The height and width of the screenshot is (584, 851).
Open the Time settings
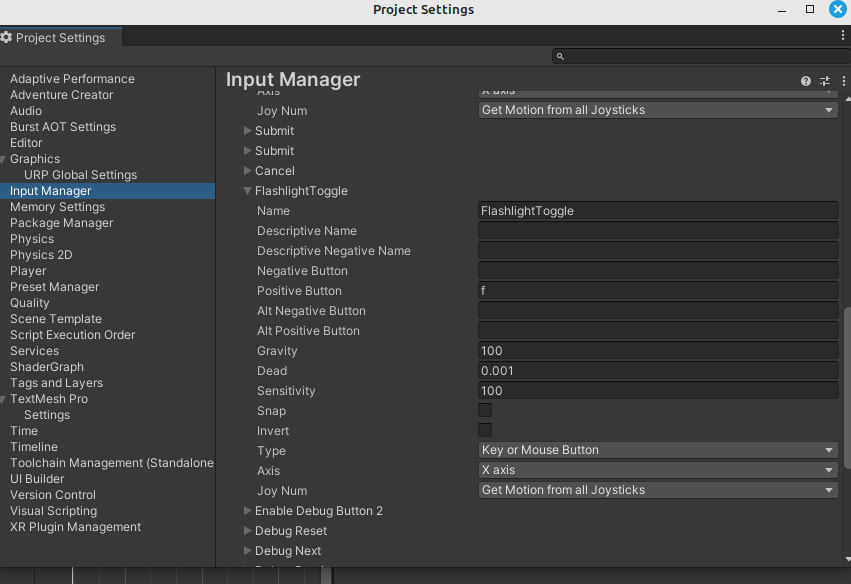tap(24, 431)
